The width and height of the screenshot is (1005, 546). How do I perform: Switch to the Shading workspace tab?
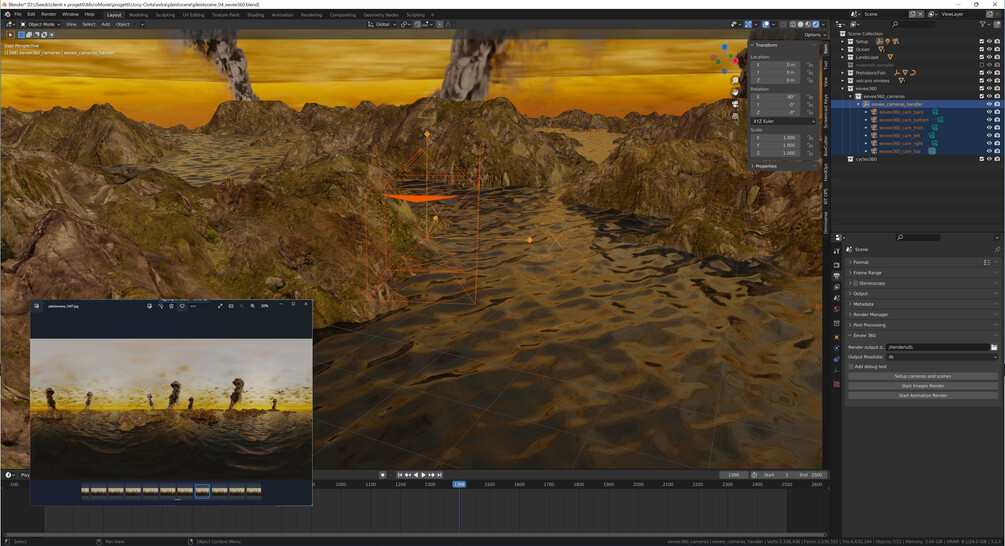pos(255,15)
